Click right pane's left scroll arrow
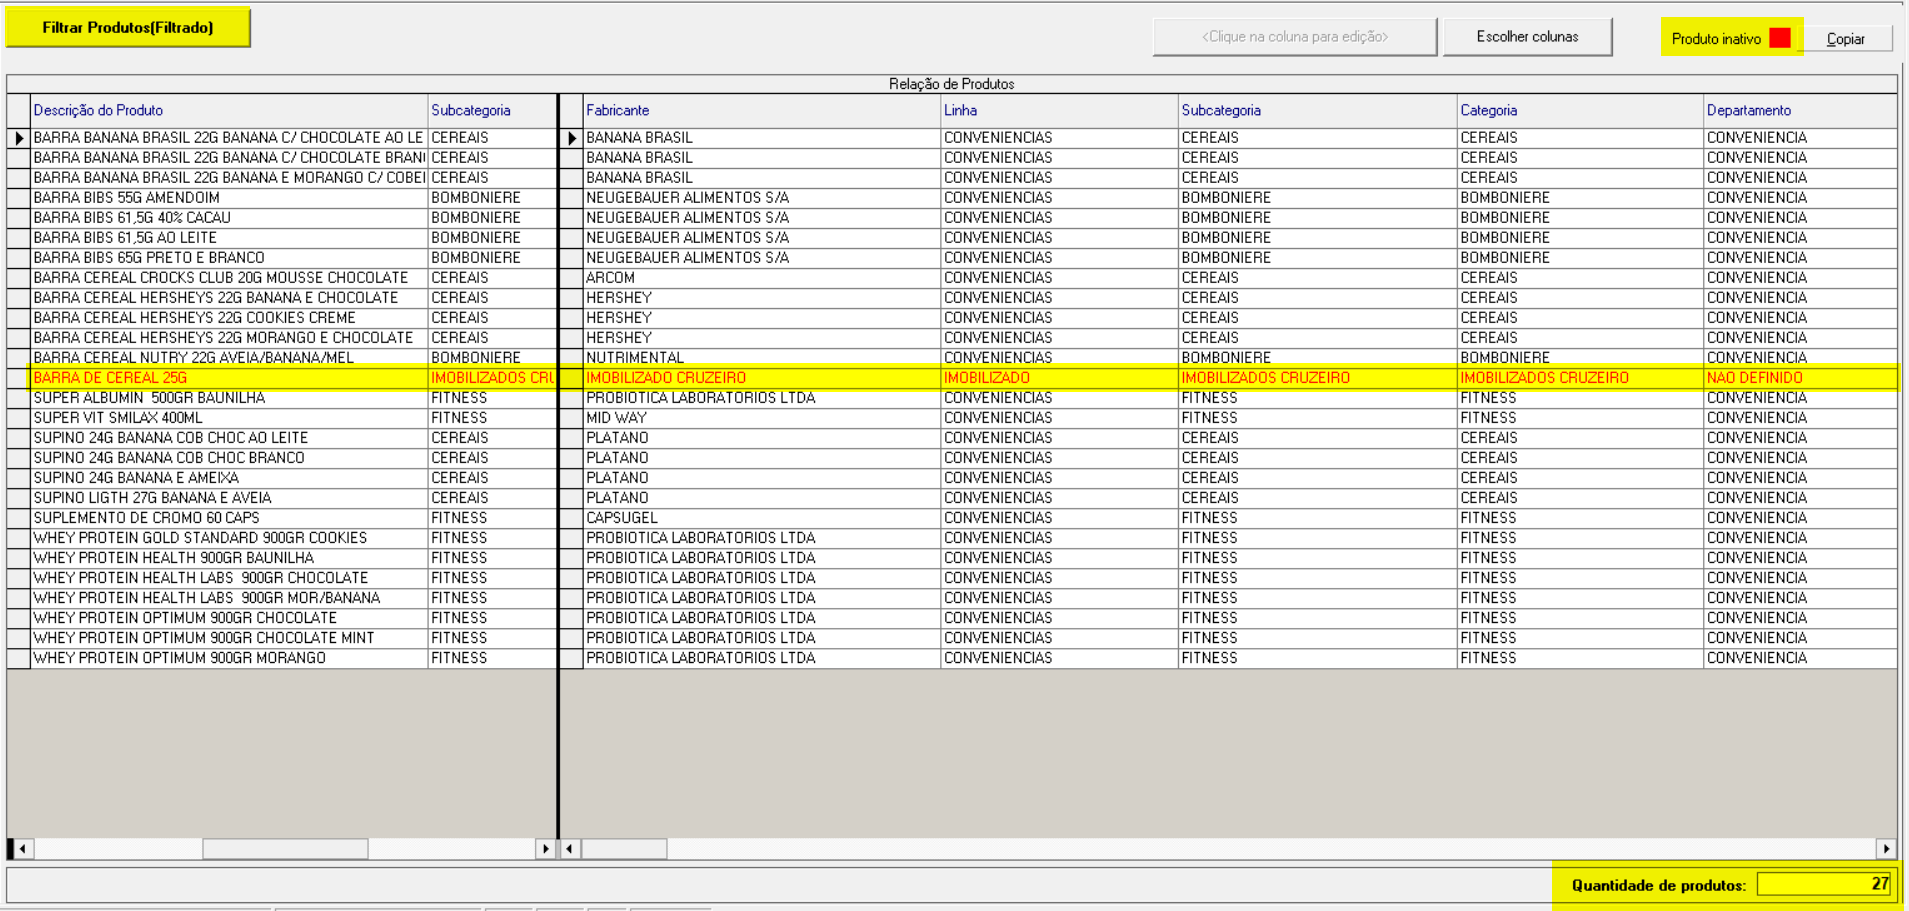1909x911 pixels. click(570, 849)
